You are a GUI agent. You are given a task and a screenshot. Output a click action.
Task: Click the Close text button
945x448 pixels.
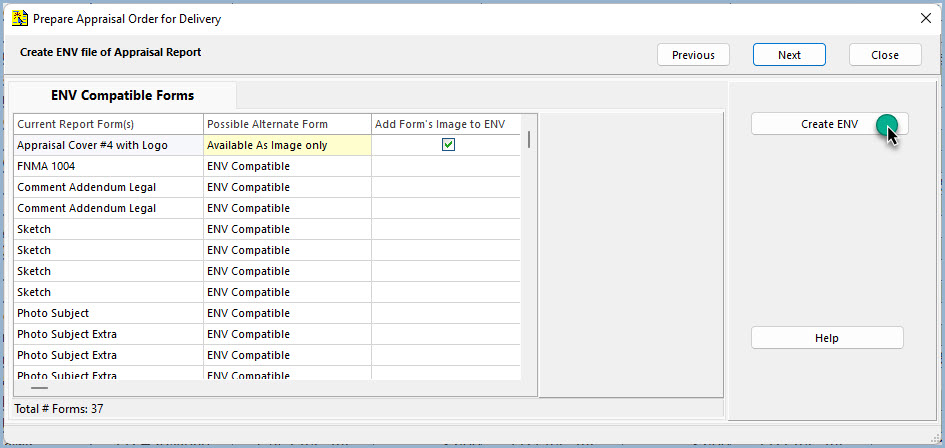885,55
